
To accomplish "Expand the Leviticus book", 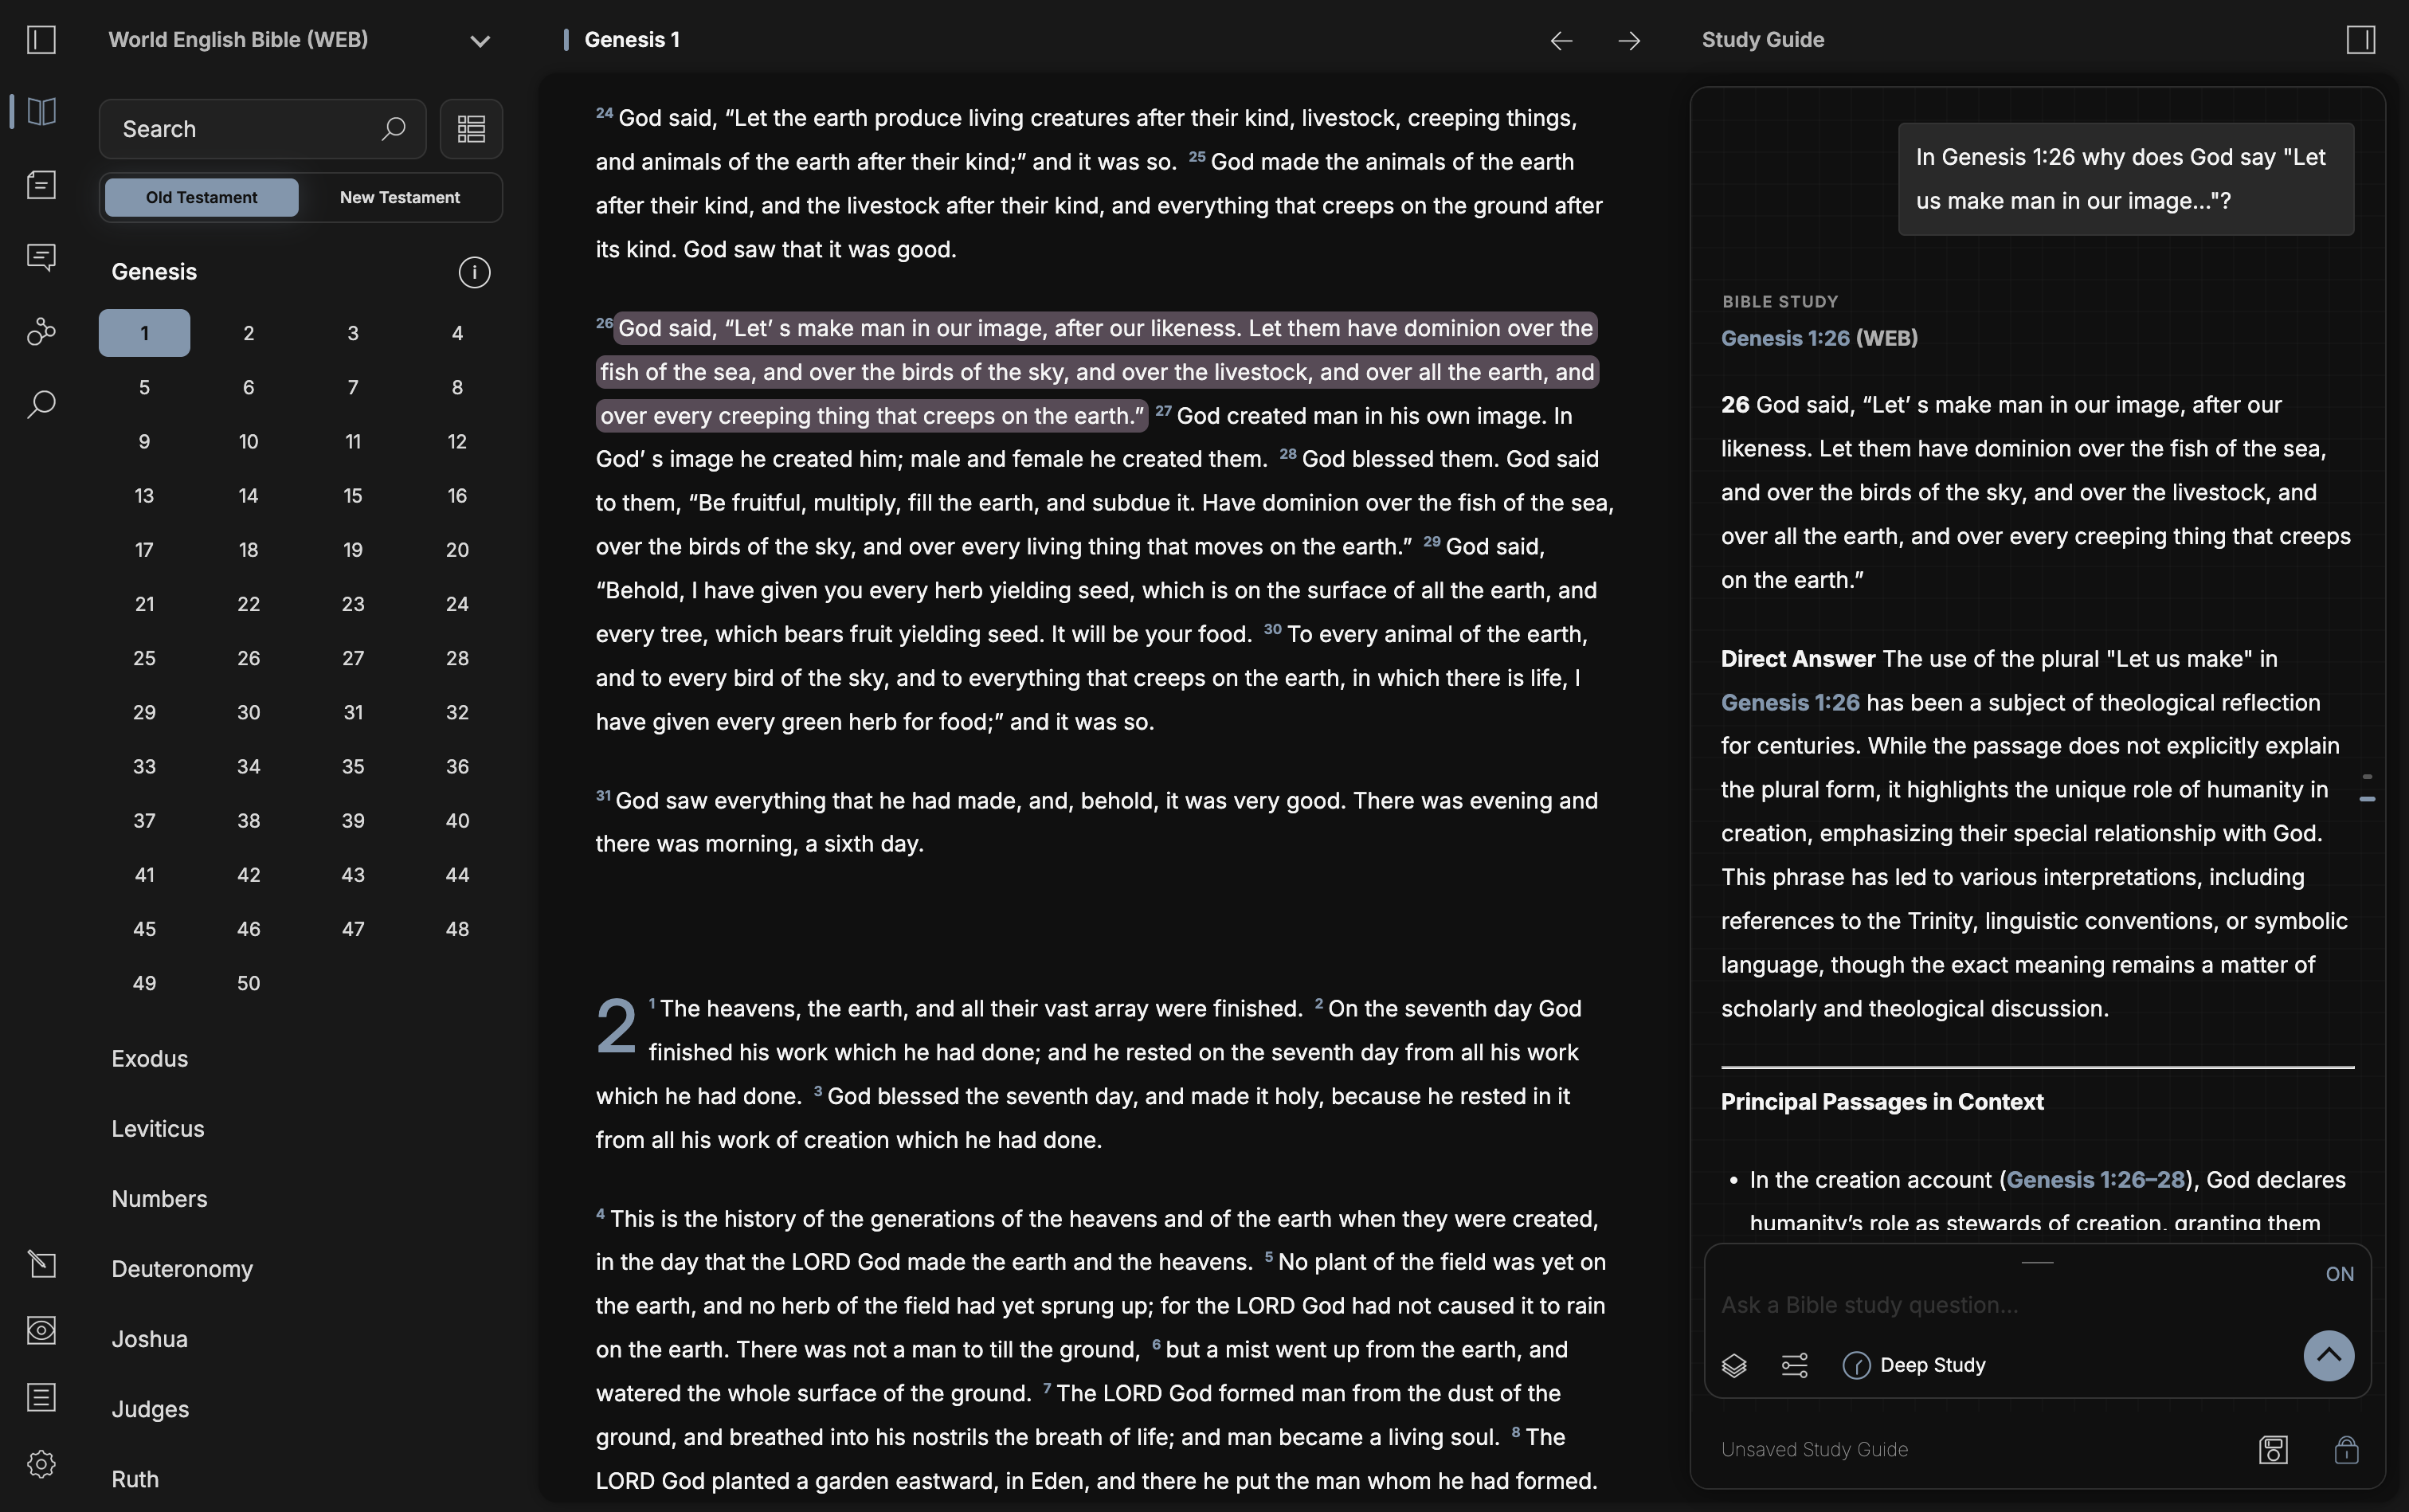I will click(x=158, y=1129).
